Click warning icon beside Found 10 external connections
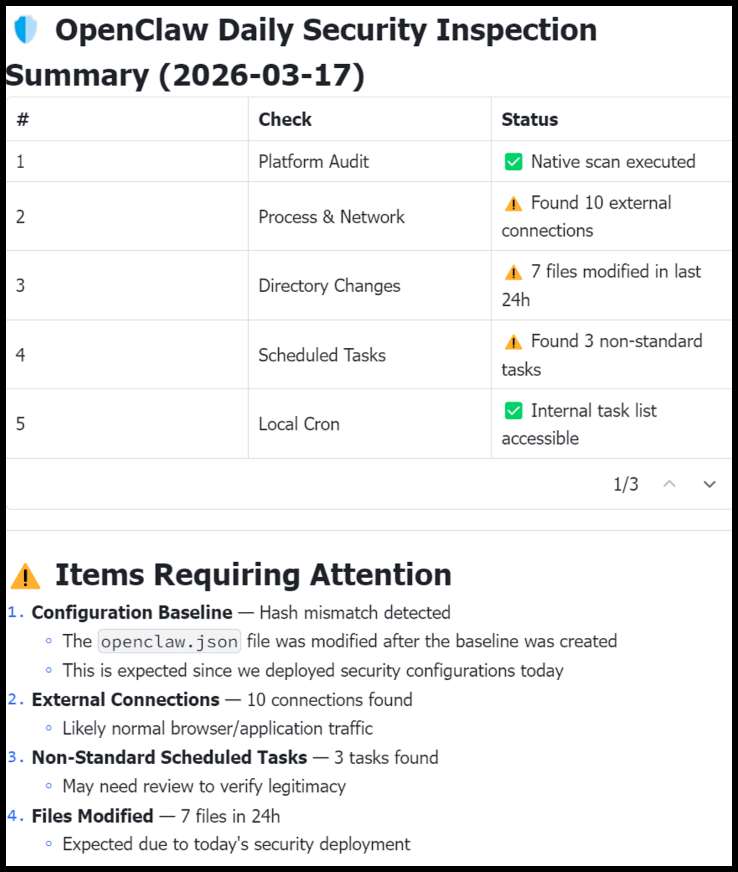Image resolution: width=738 pixels, height=872 pixels. pos(514,203)
